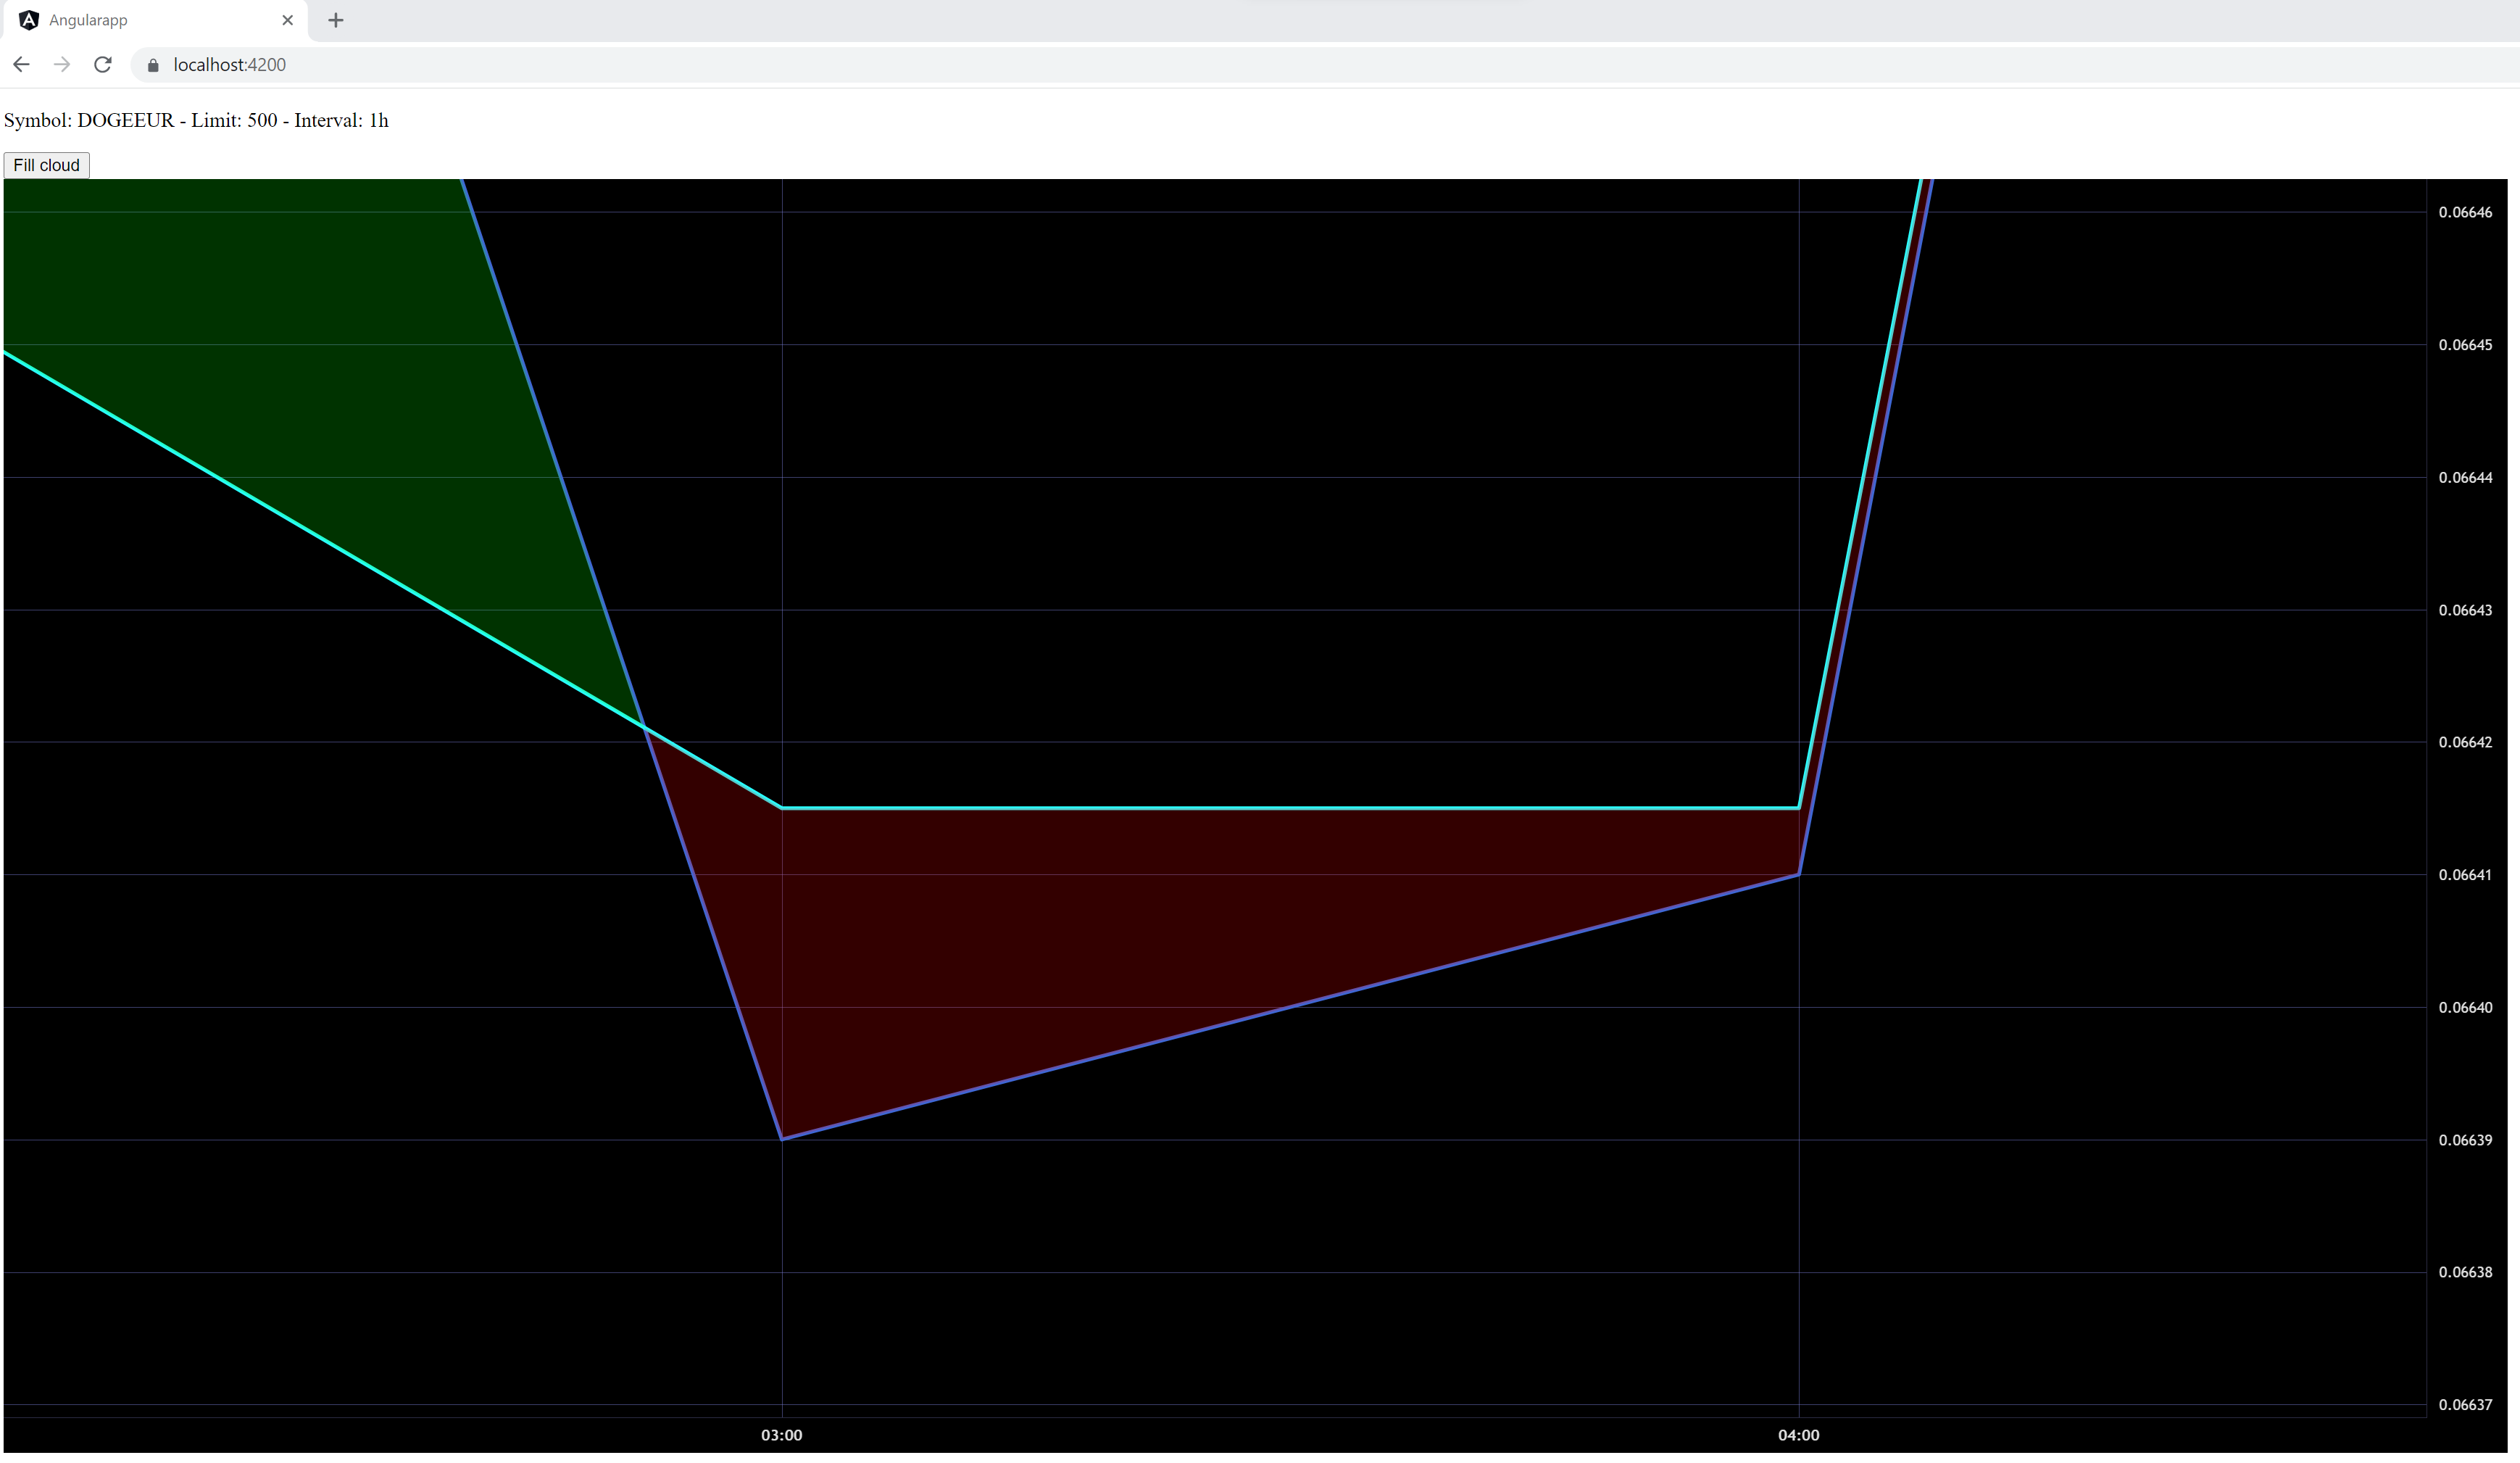Image resolution: width=2520 pixels, height=1463 pixels.
Task: Click the 03:00 time axis label
Action: coord(781,1435)
